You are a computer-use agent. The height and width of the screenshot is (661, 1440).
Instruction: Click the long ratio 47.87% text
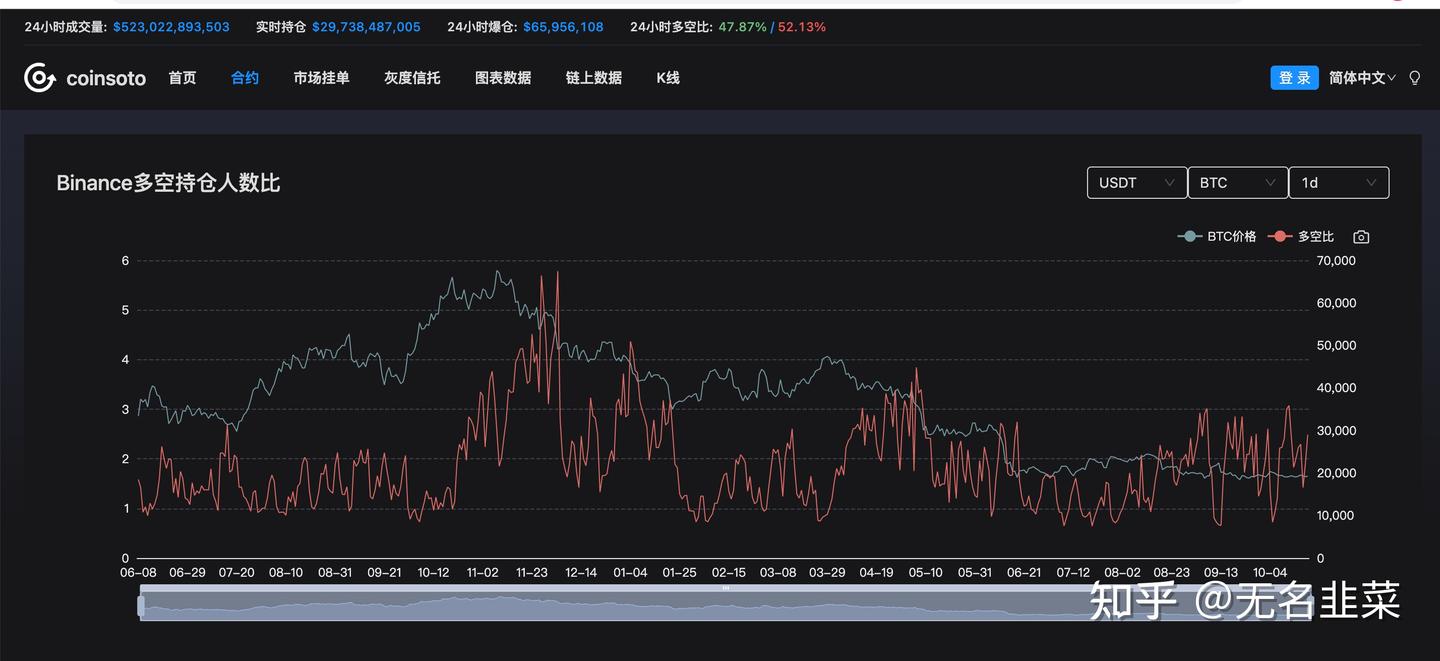pos(742,27)
